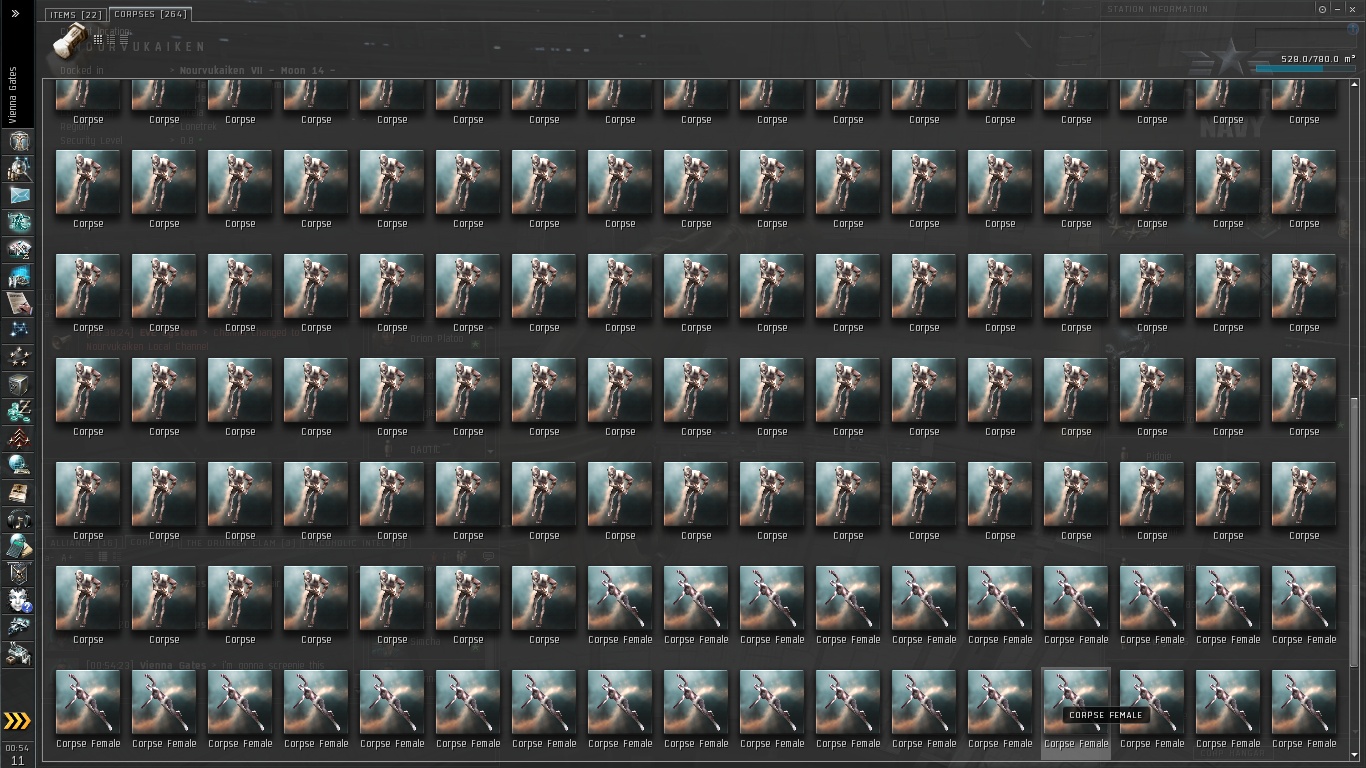Open the teal ship fitting icon
The height and width of the screenshot is (768, 1366).
19,222
